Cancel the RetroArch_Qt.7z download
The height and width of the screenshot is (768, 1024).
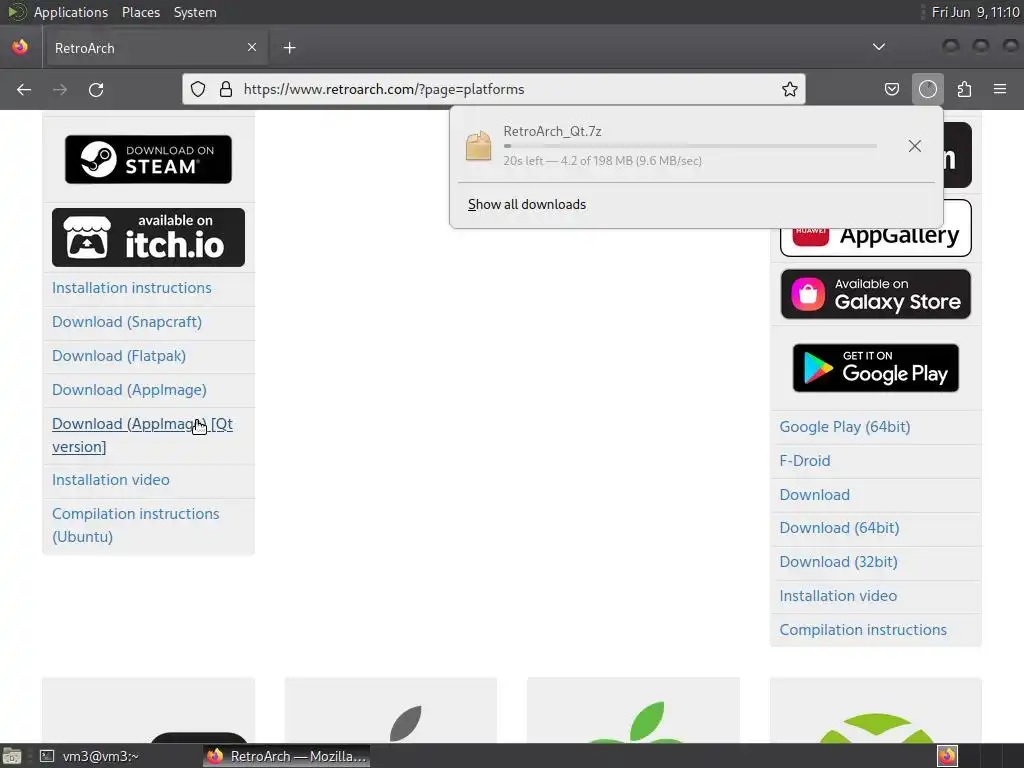[x=914, y=146]
